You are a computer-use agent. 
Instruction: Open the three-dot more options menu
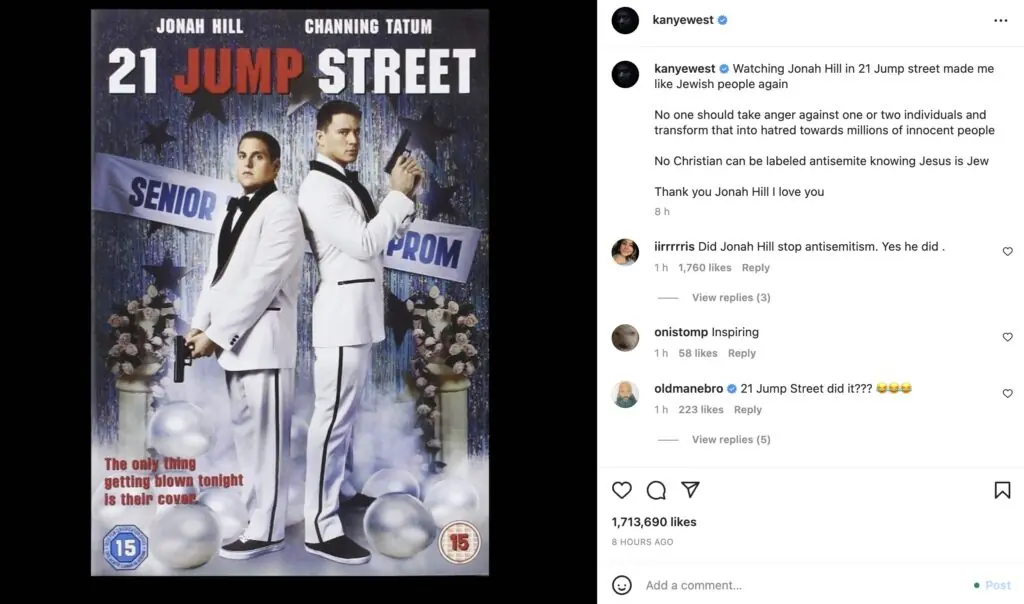coord(1000,20)
